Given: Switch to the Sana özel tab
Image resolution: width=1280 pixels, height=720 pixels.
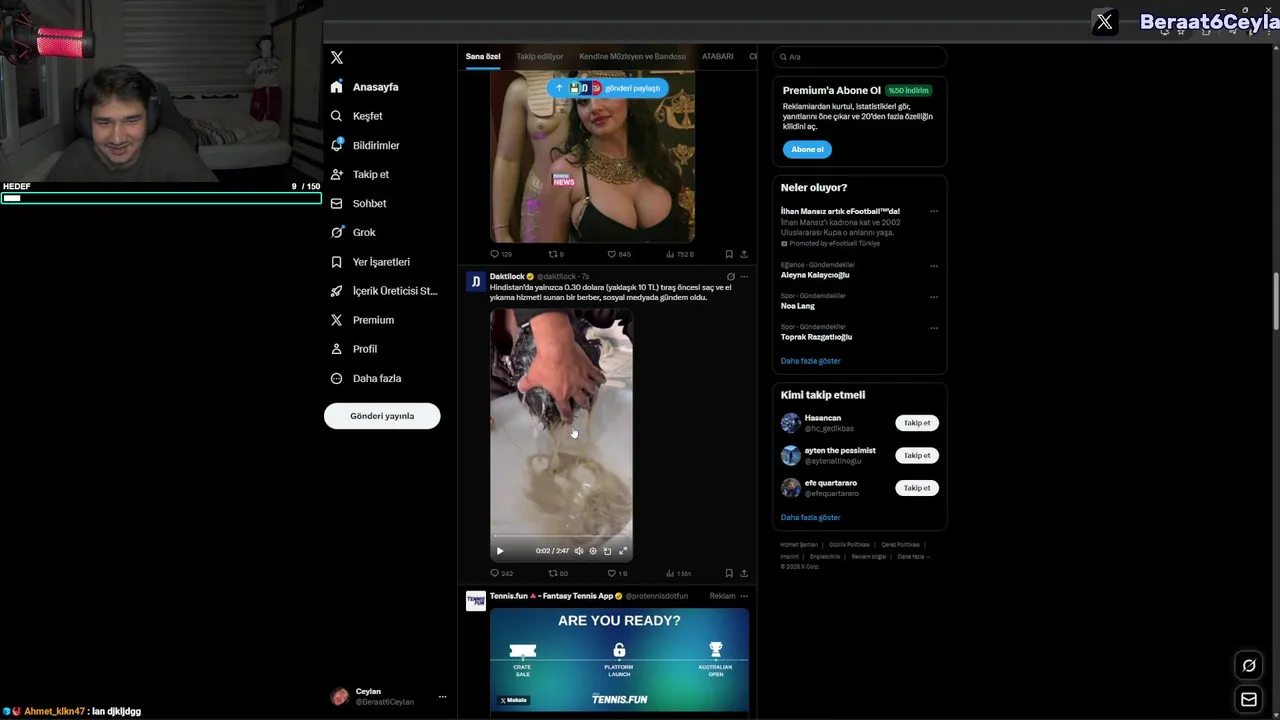Looking at the screenshot, I should click(483, 57).
